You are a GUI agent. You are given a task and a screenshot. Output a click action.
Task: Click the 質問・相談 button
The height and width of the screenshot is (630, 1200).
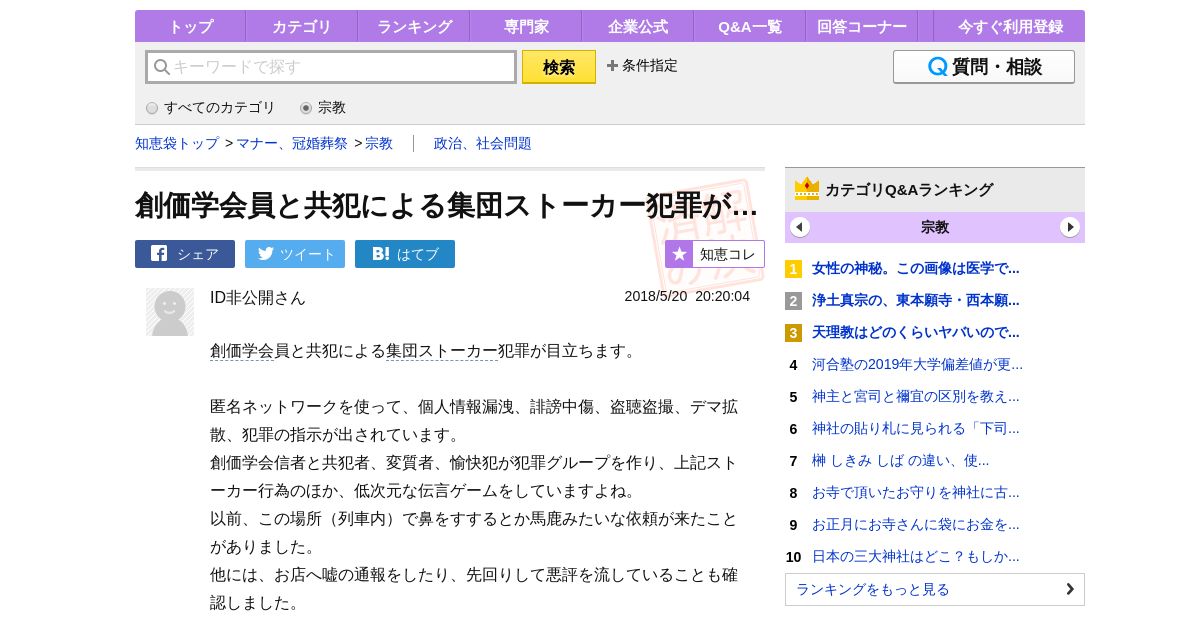pyautogui.click(x=984, y=67)
